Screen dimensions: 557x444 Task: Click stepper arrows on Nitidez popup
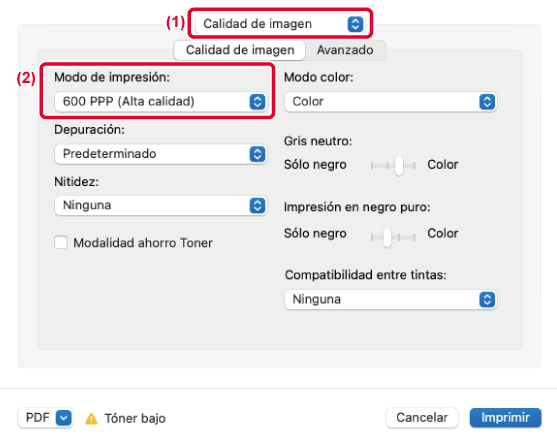[258, 206]
